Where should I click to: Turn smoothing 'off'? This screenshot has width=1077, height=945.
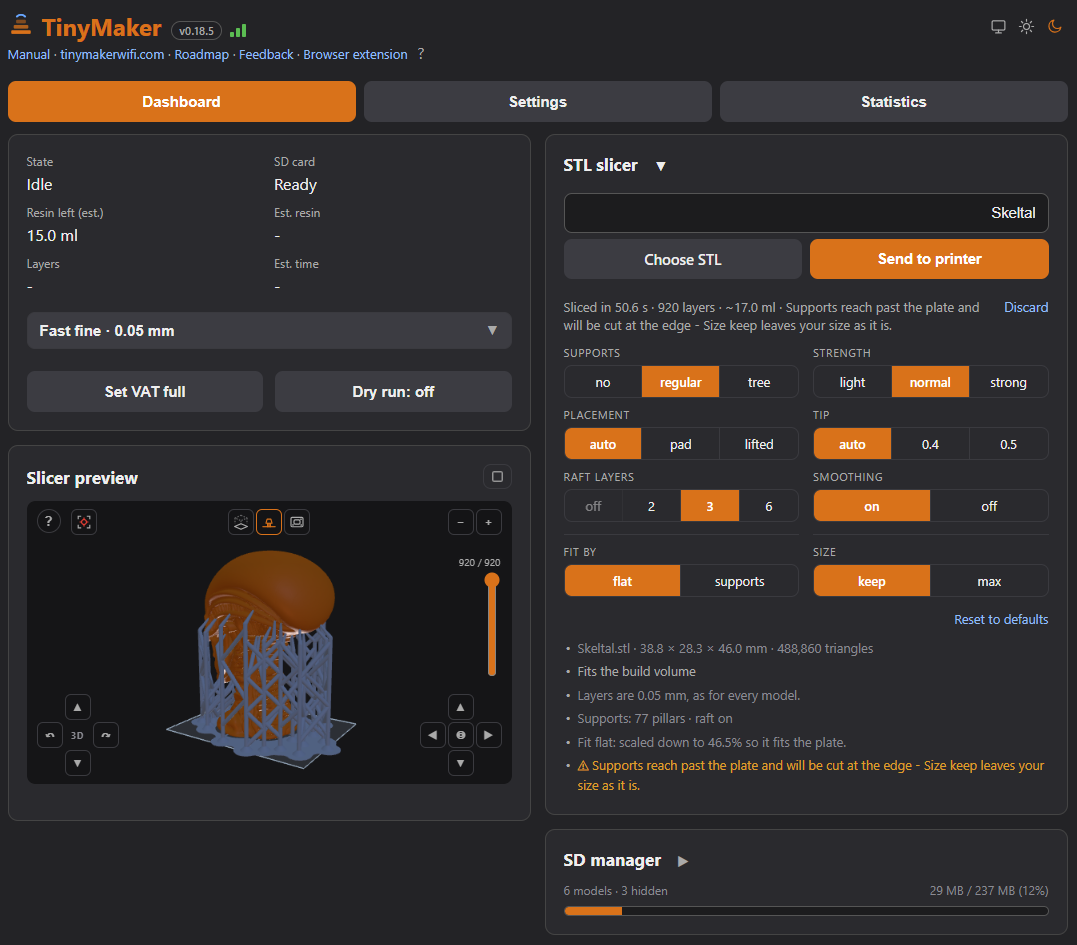[989, 505]
